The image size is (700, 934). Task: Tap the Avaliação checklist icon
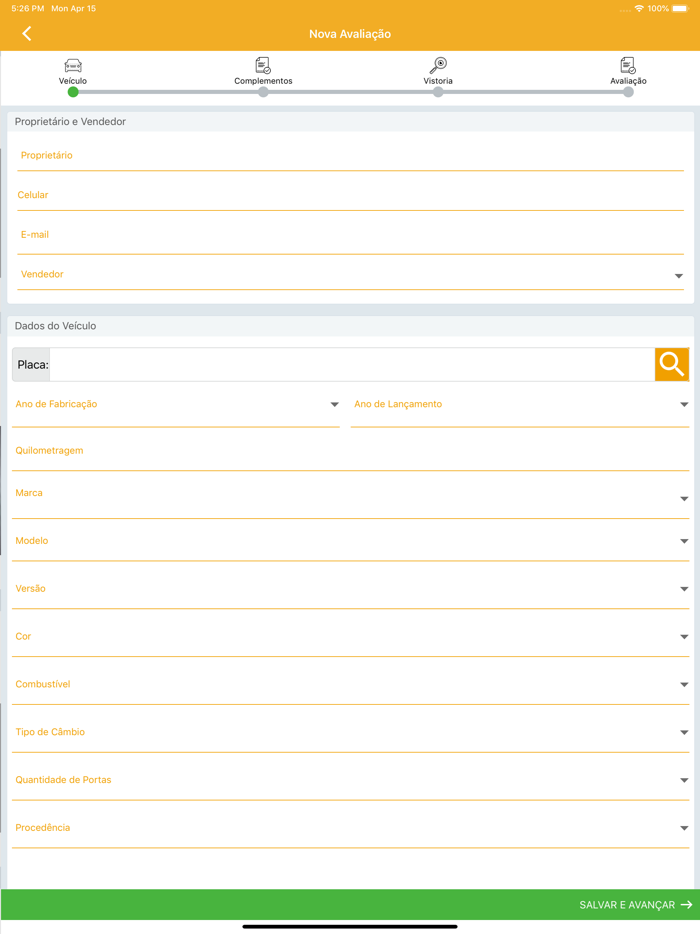[x=628, y=66]
